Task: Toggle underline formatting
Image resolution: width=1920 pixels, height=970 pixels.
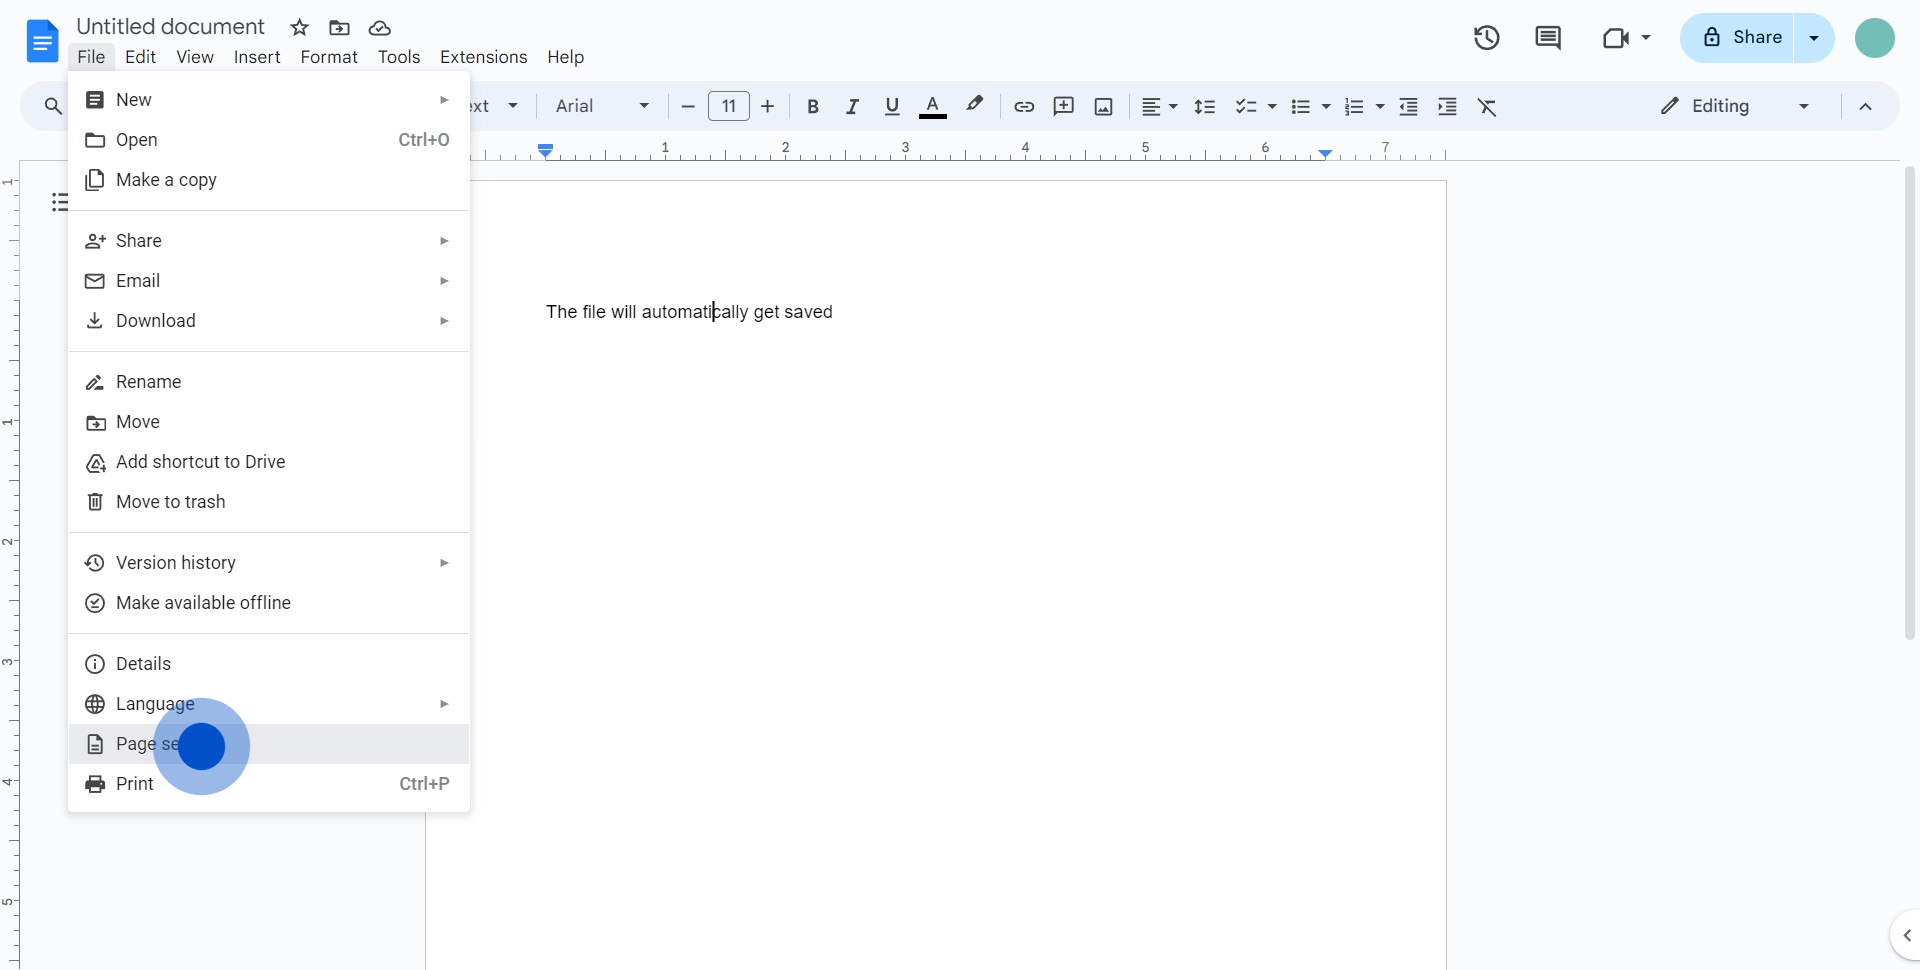Action: point(892,107)
